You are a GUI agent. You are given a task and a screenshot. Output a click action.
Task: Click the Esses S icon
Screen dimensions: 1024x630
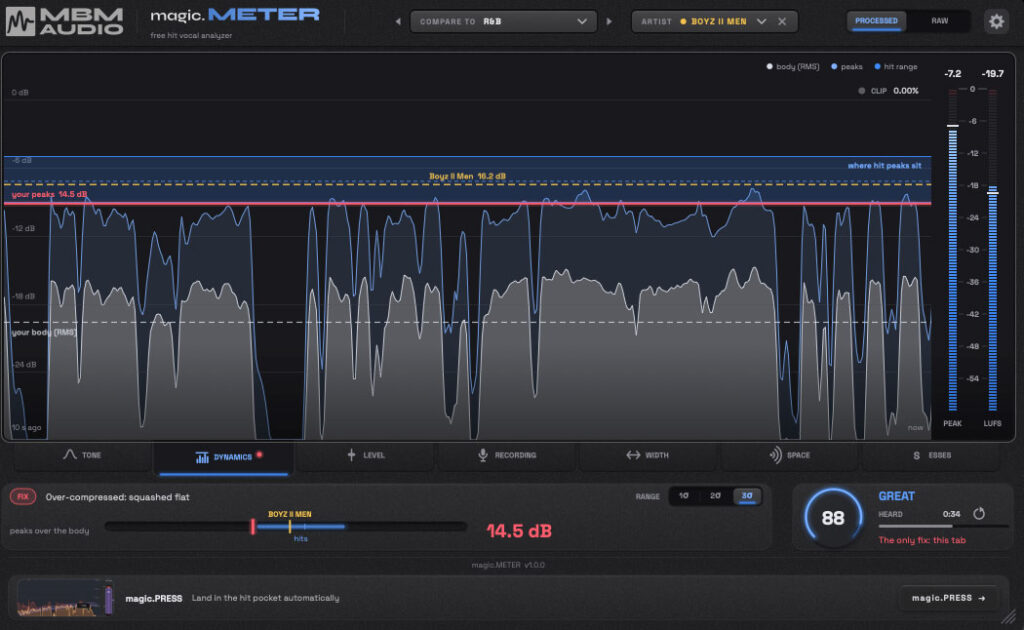tap(916, 456)
